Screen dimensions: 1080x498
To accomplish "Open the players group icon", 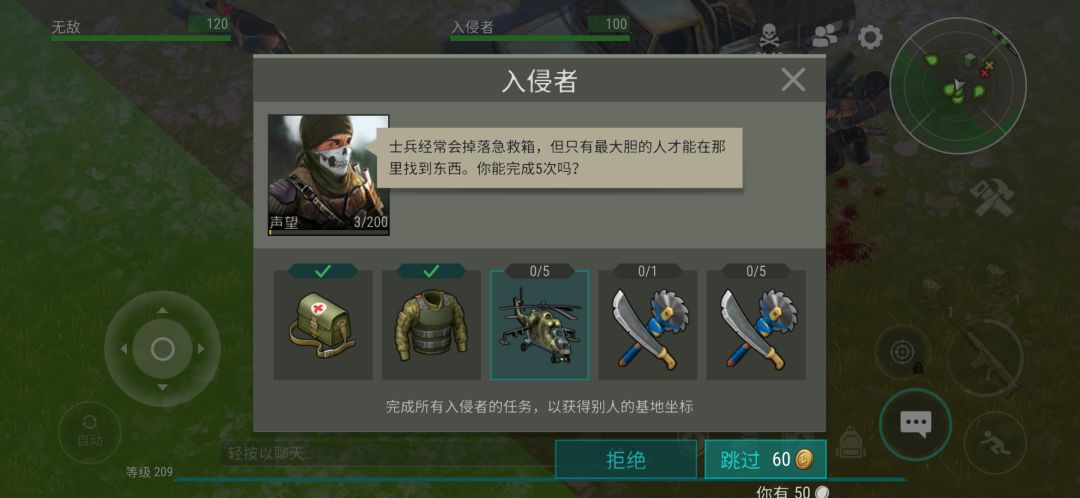I will [824, 37].
